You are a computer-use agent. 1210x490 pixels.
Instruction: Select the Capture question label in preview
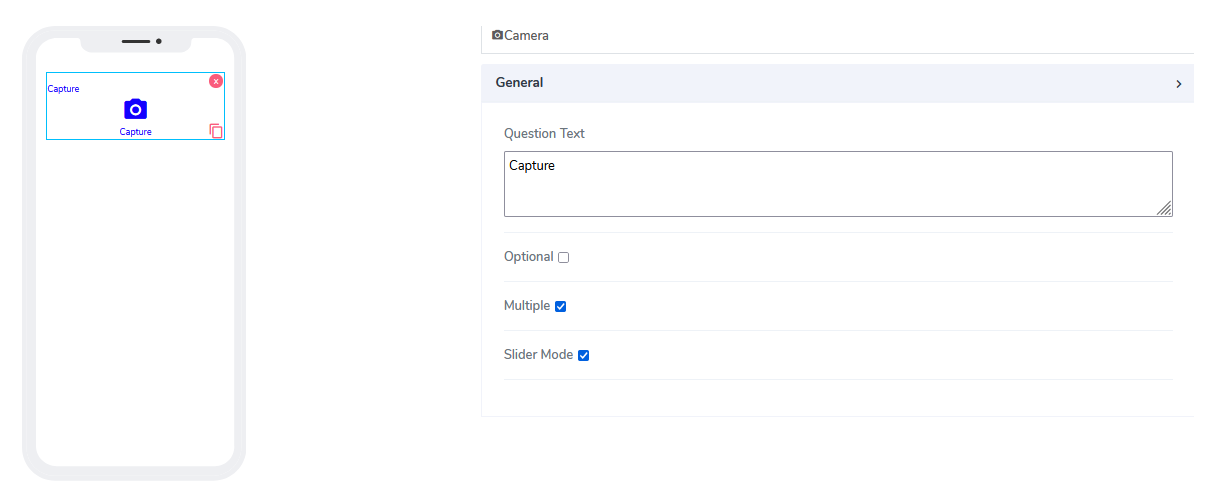coord(64,89)
